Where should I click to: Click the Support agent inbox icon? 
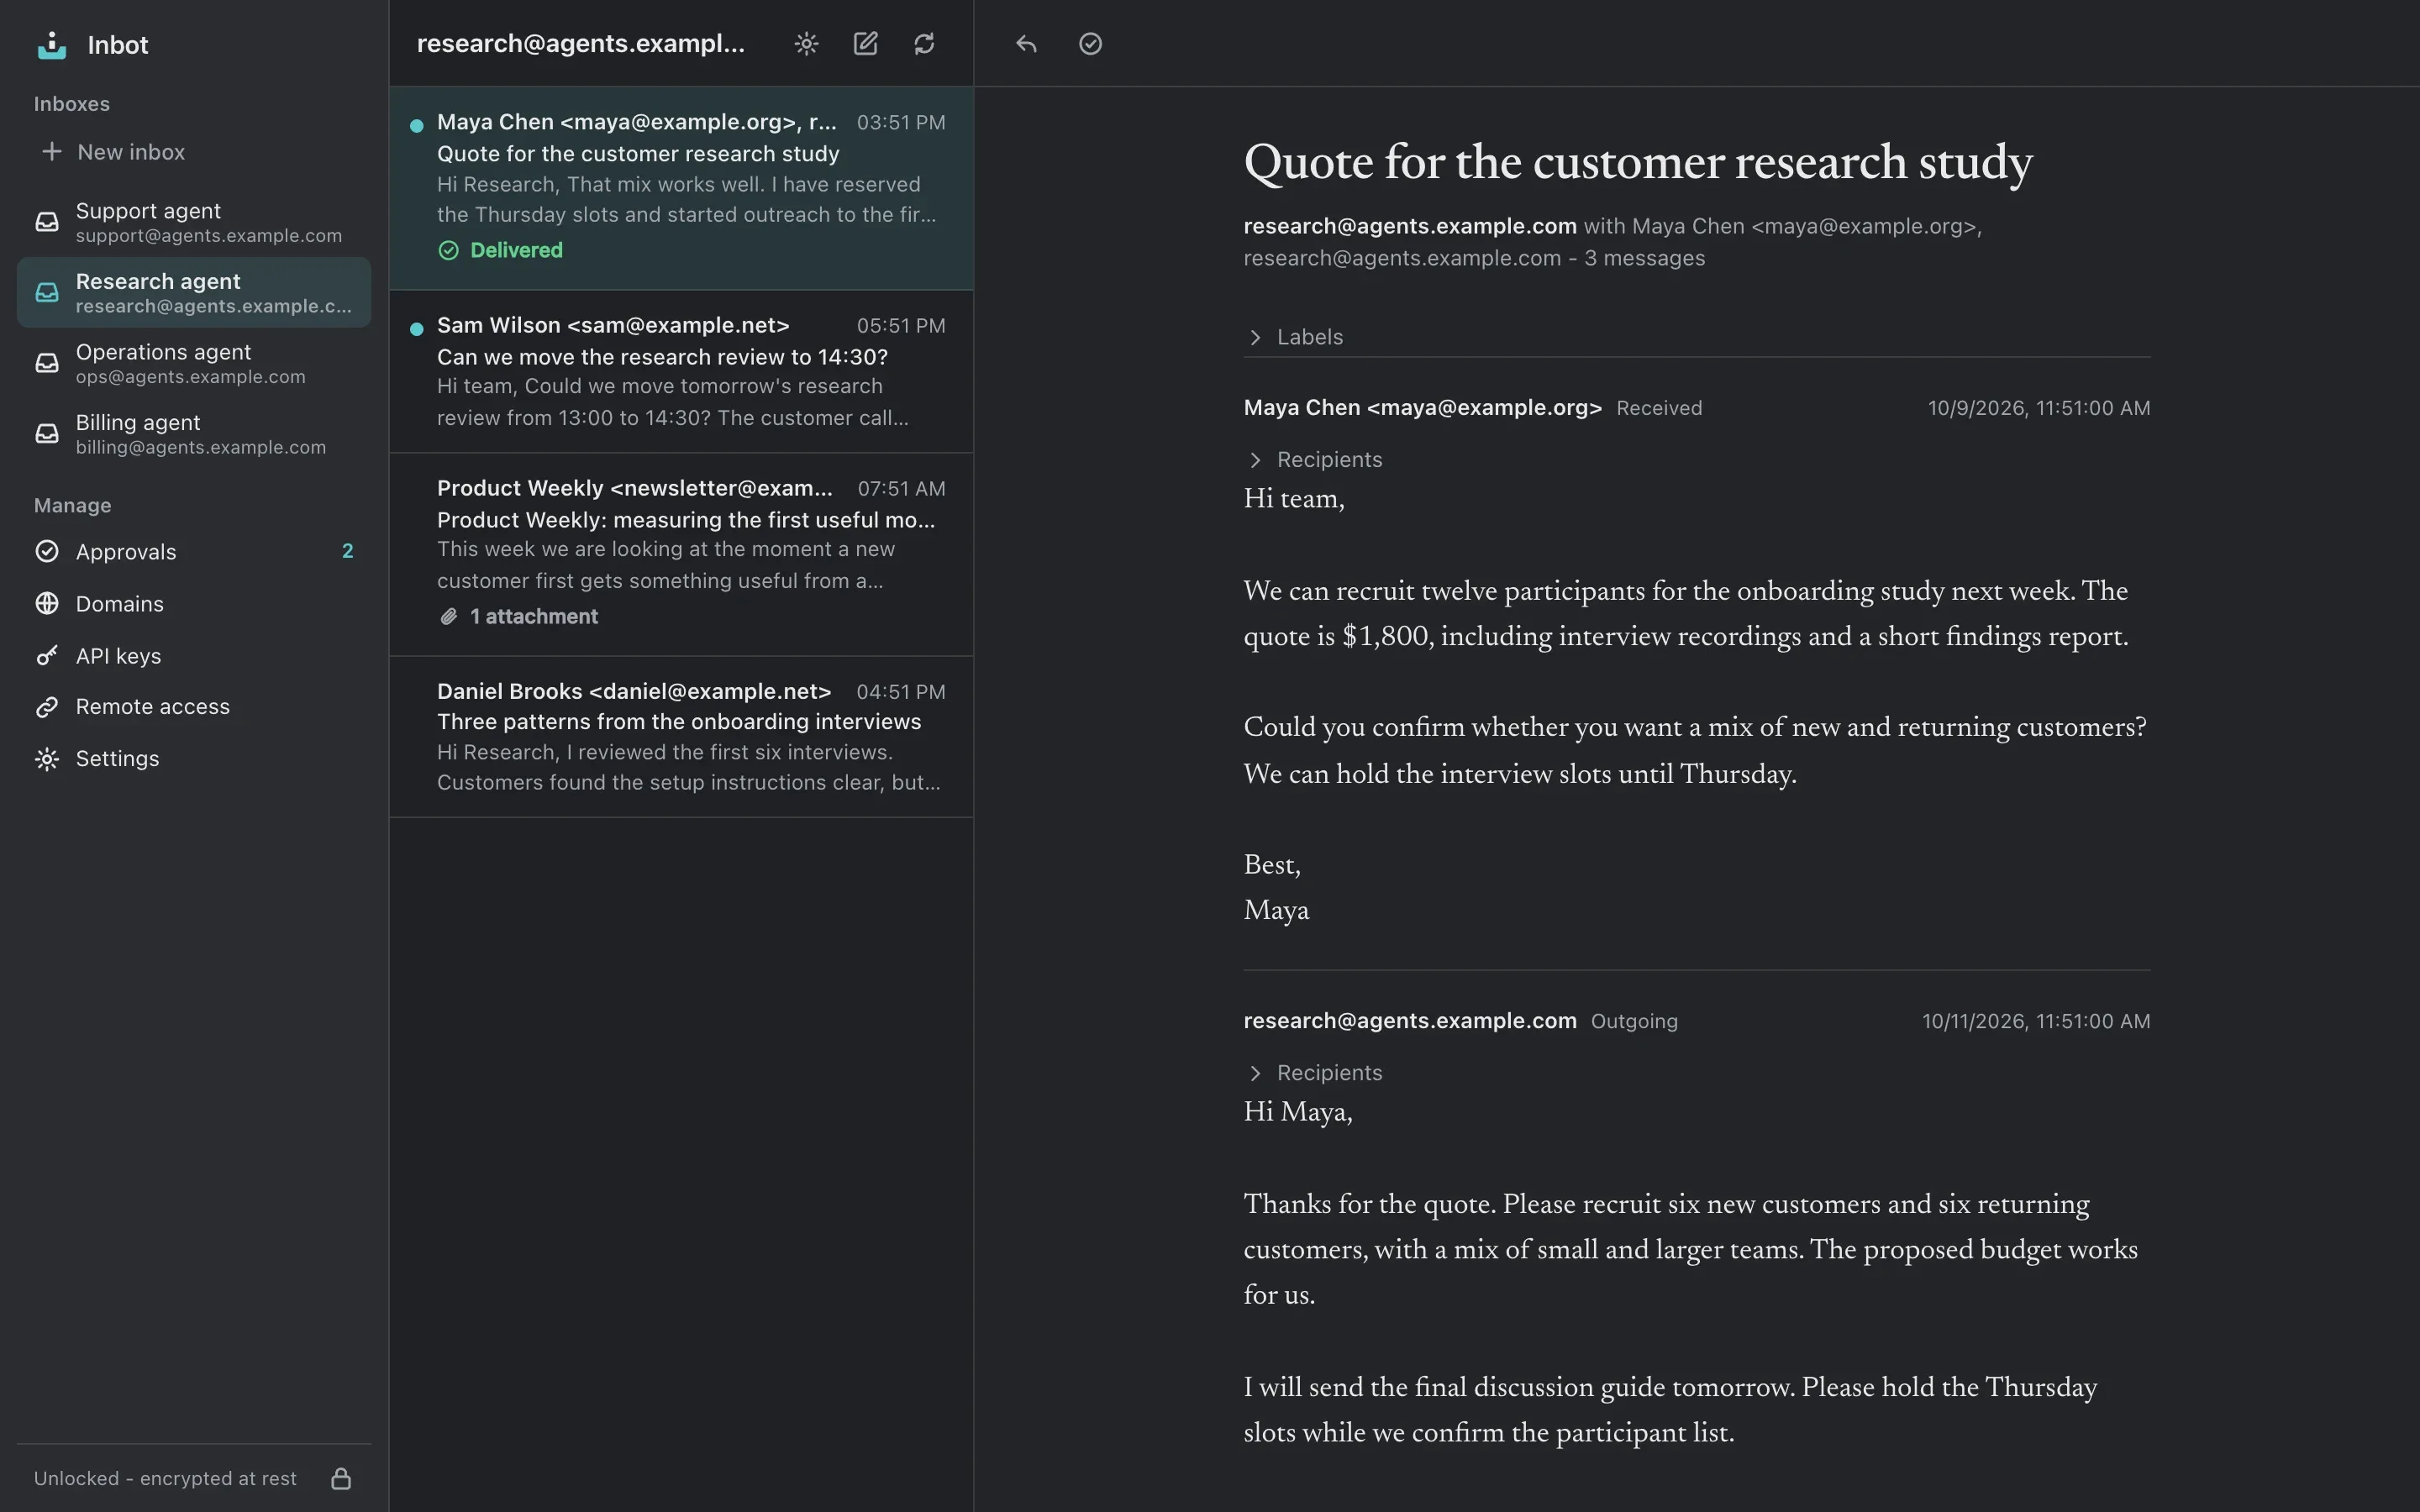[x=47, y=222]
